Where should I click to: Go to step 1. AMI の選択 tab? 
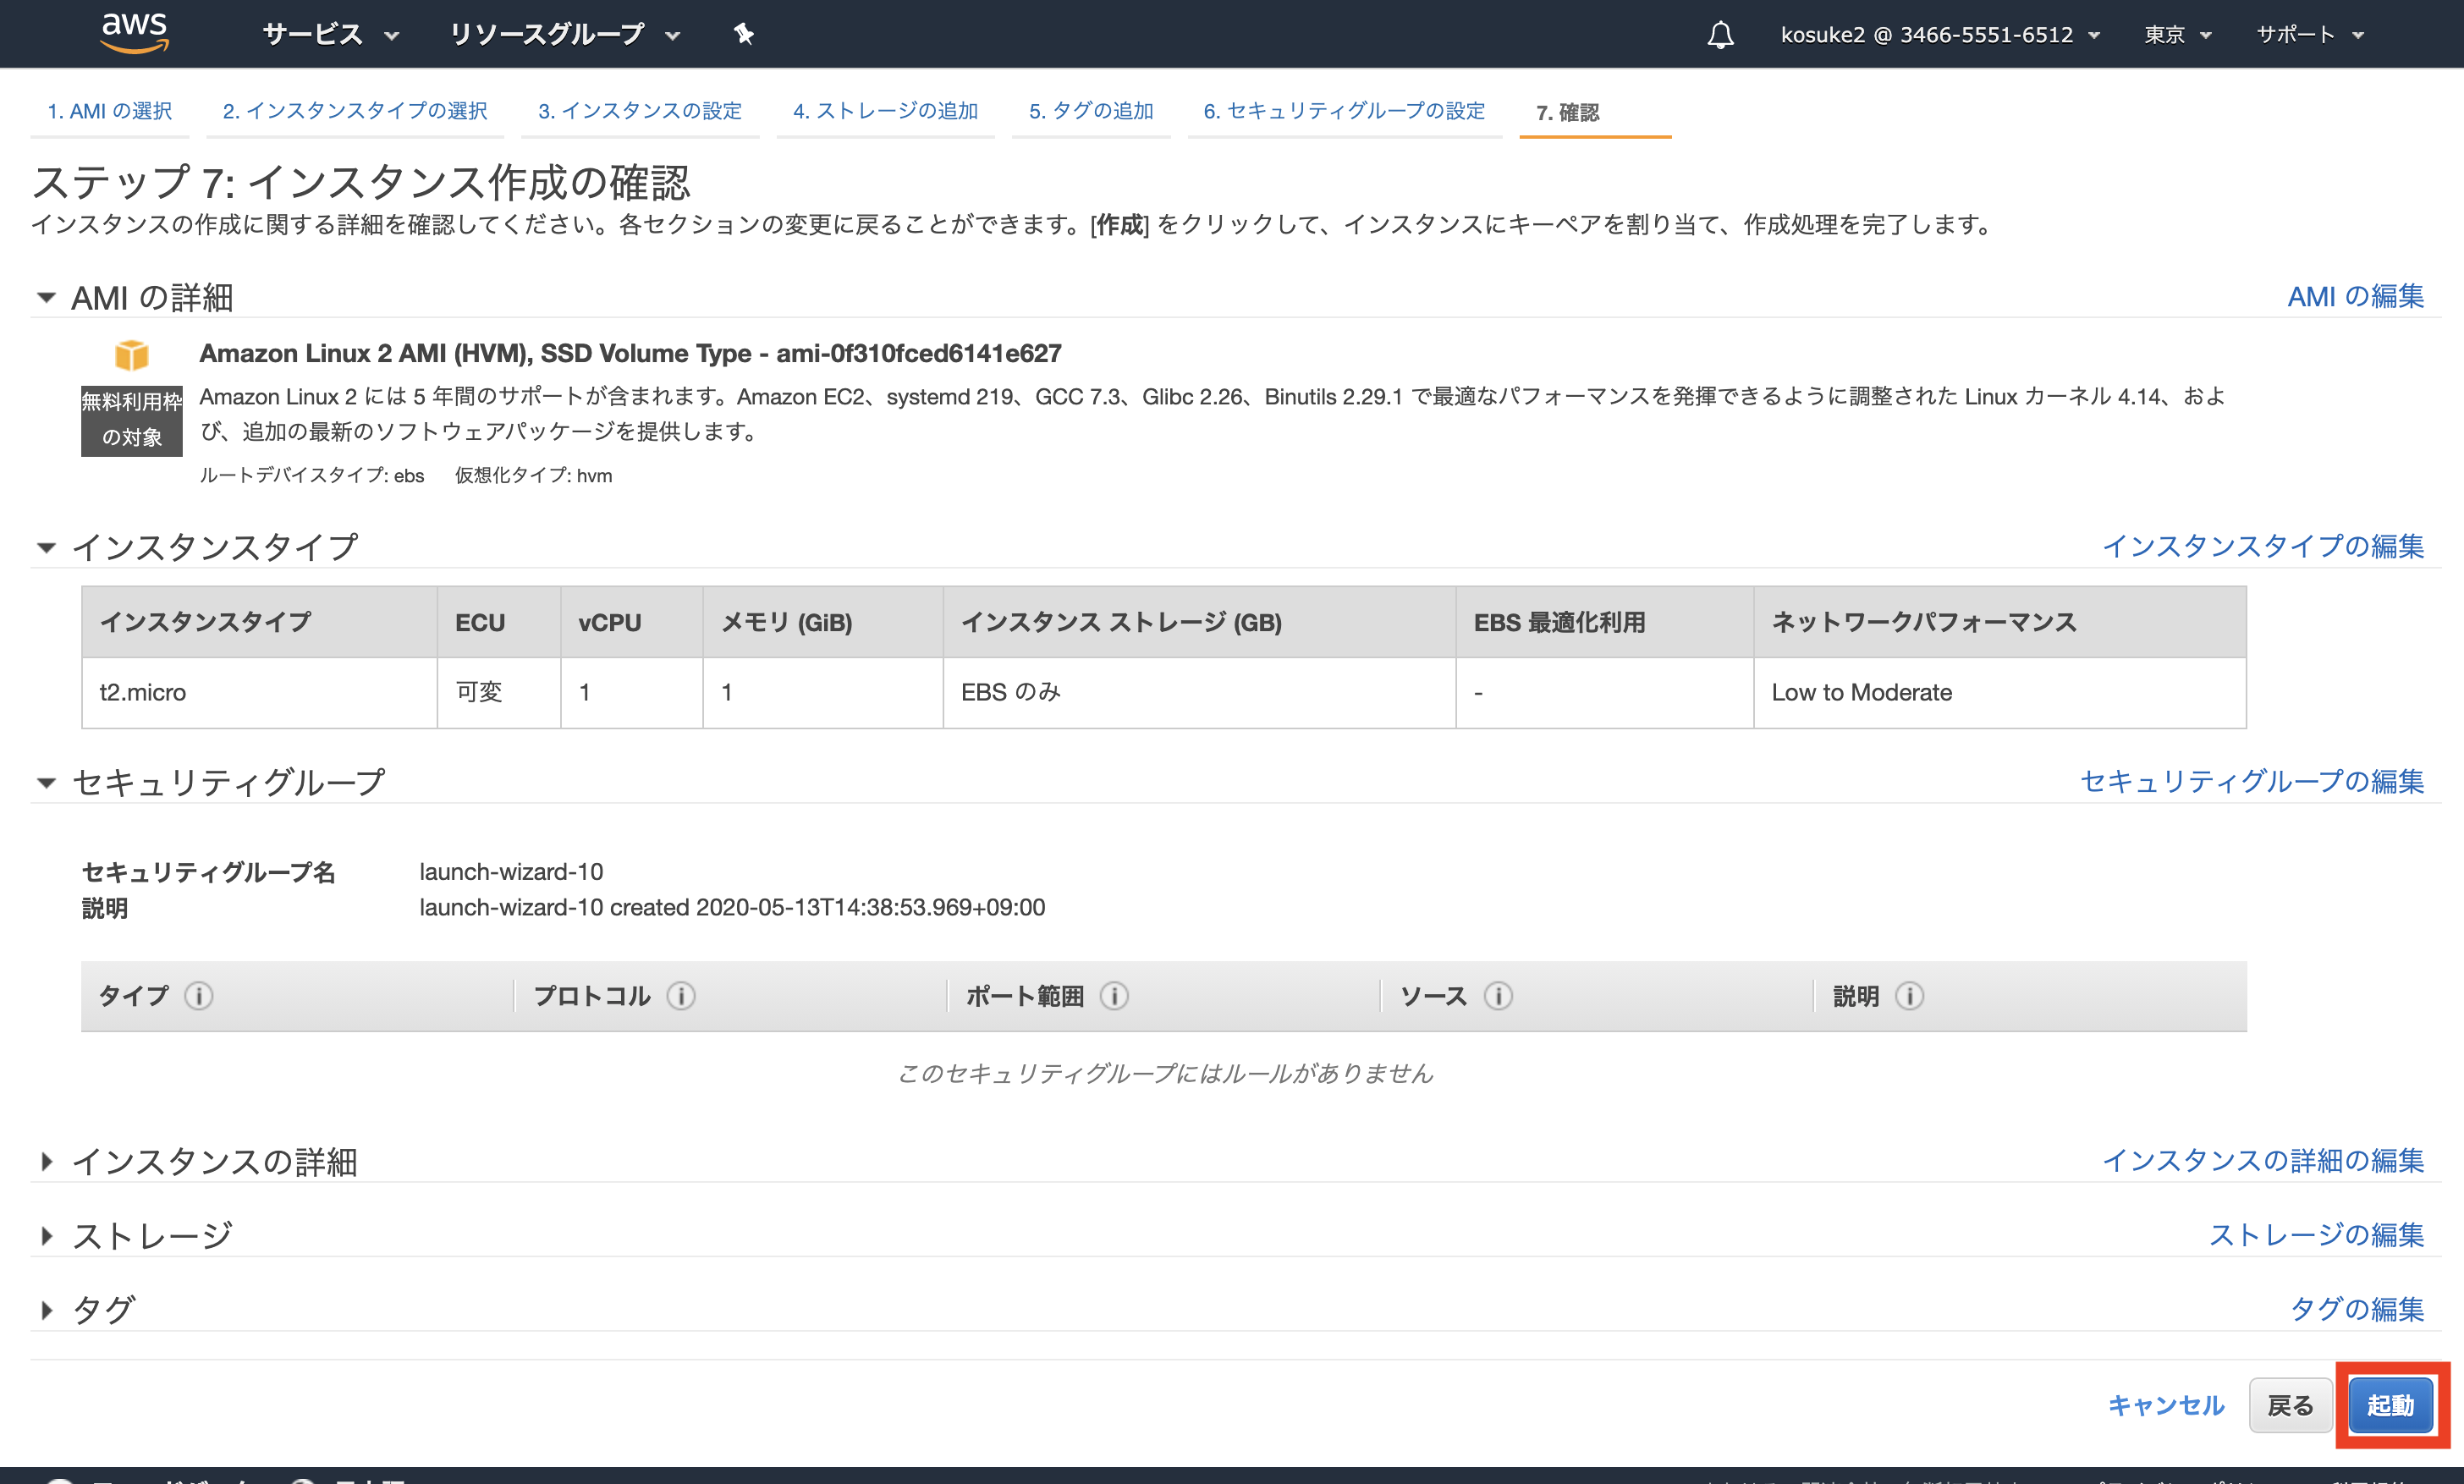110,111
